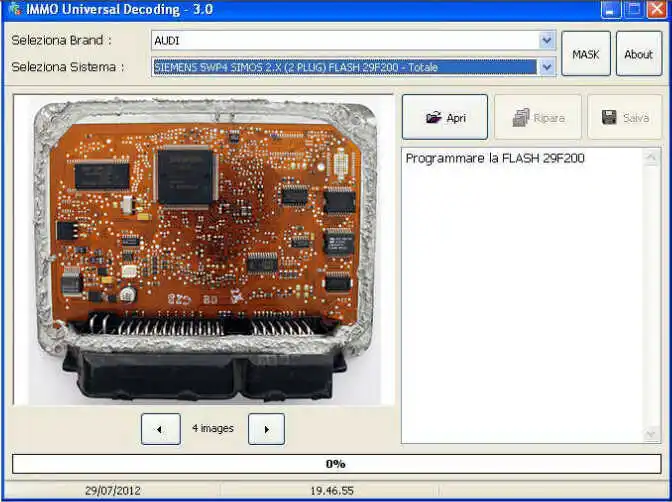Click the 'Seleziona Brand :' label

[61, 40]
